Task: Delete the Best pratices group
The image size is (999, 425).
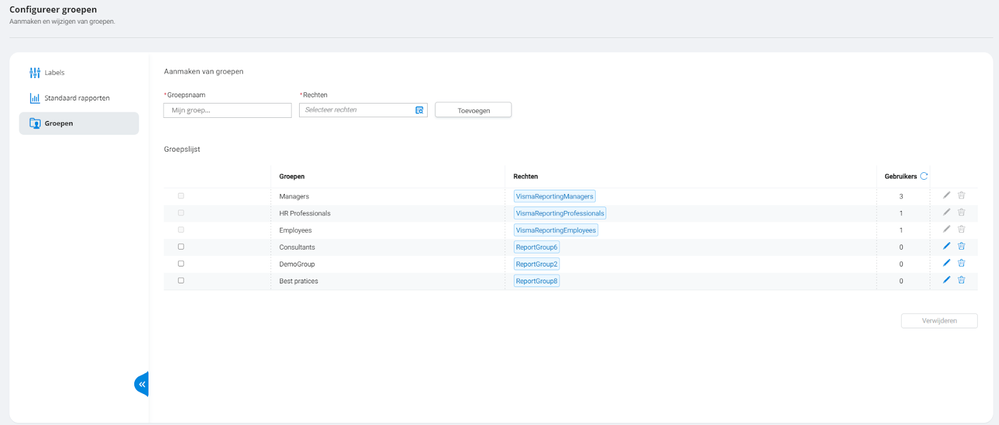Action: (961, 280)
